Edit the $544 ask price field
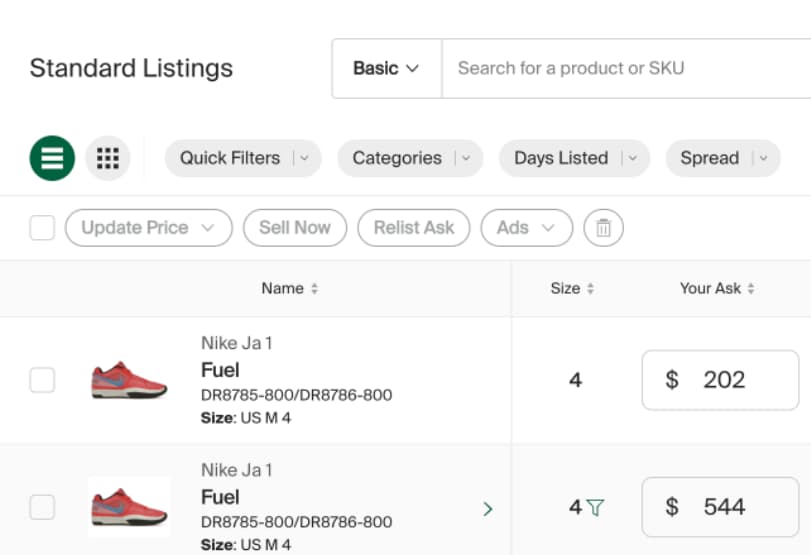Viewport: 811px width, 555px height. pos(720,507)
